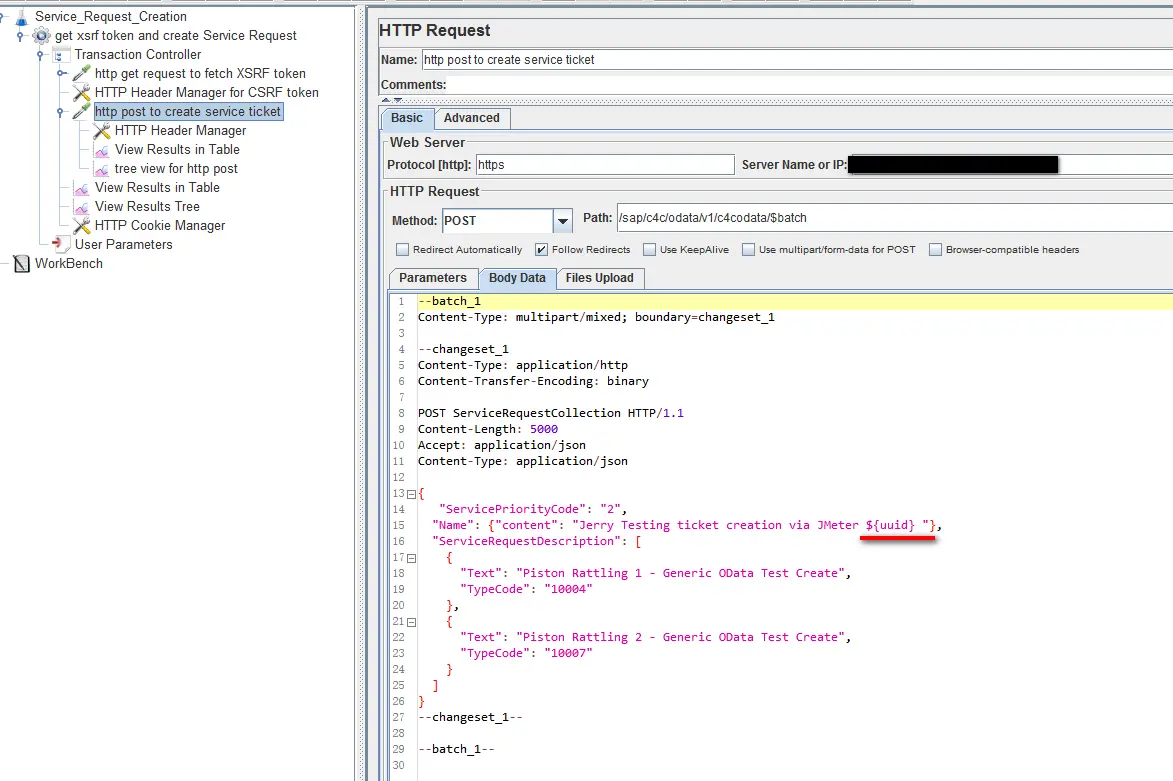Select HTTP Header Manager for CSRF token
Viewport: 1173px width, 781px height.
206,93
